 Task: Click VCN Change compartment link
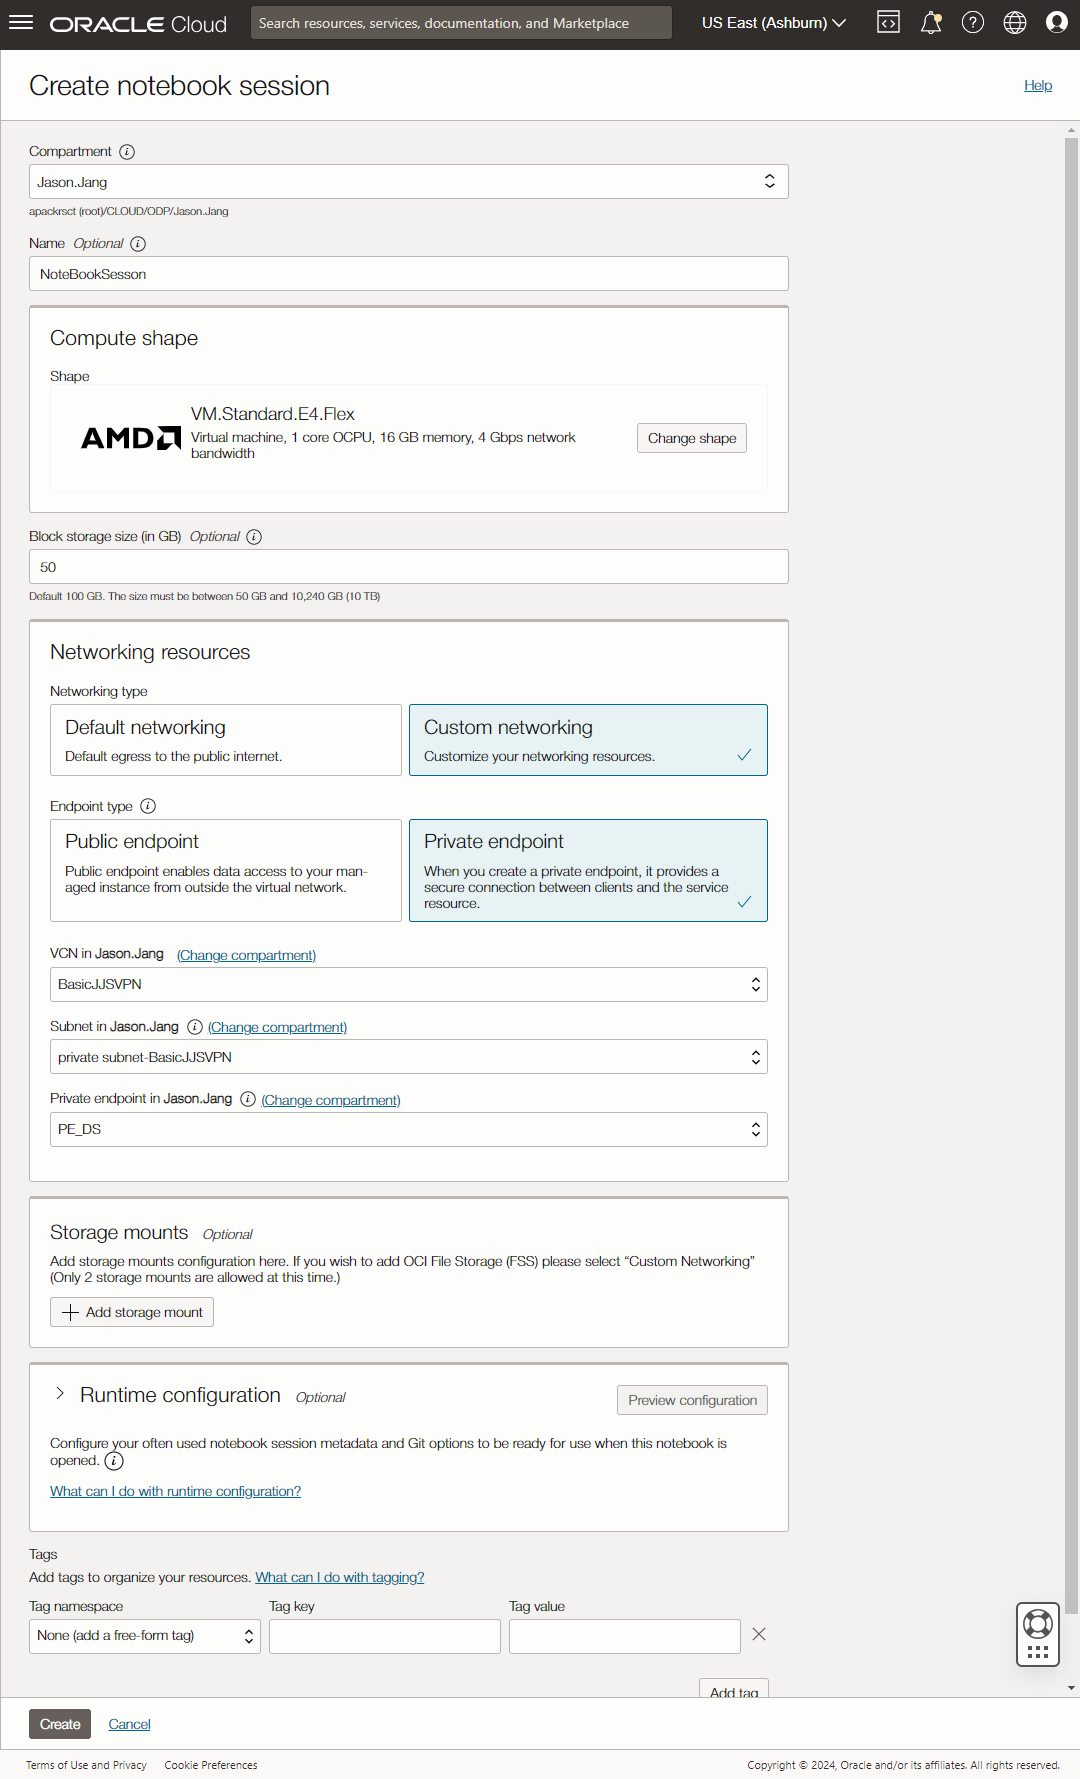(246, 955)
